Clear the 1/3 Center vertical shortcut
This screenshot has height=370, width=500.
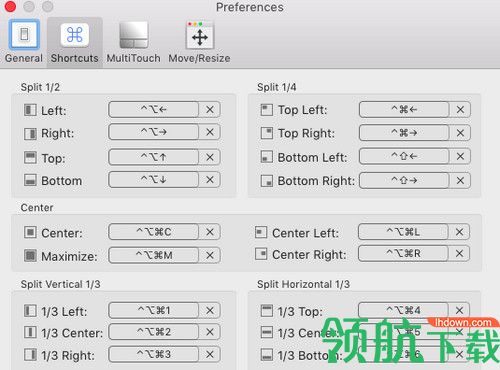point(210,332)
